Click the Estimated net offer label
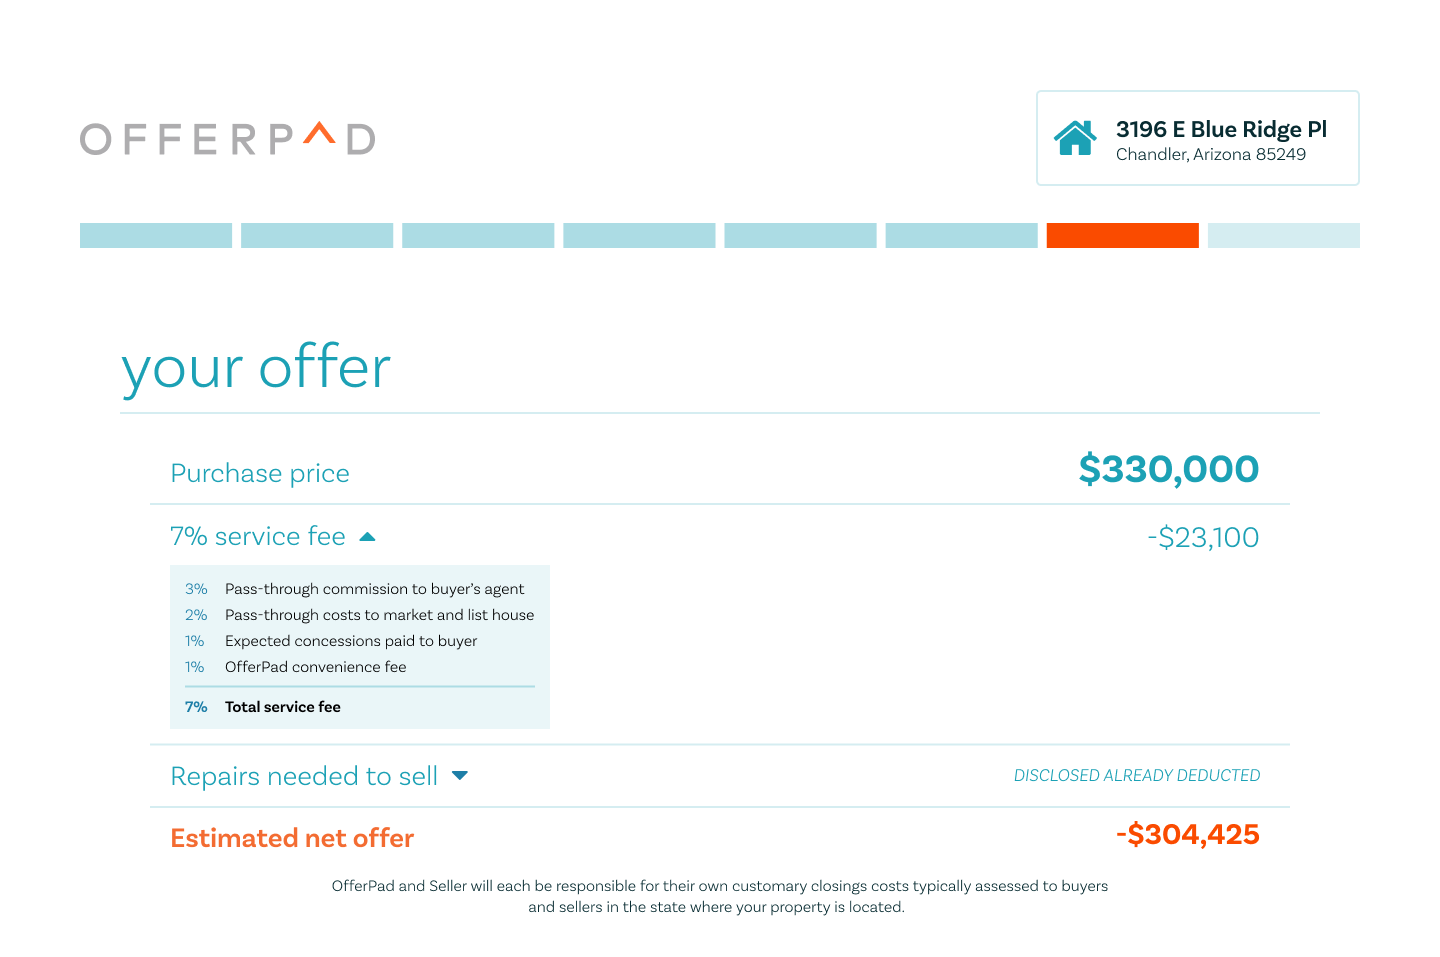1440x957 pixels. point(292,838)
